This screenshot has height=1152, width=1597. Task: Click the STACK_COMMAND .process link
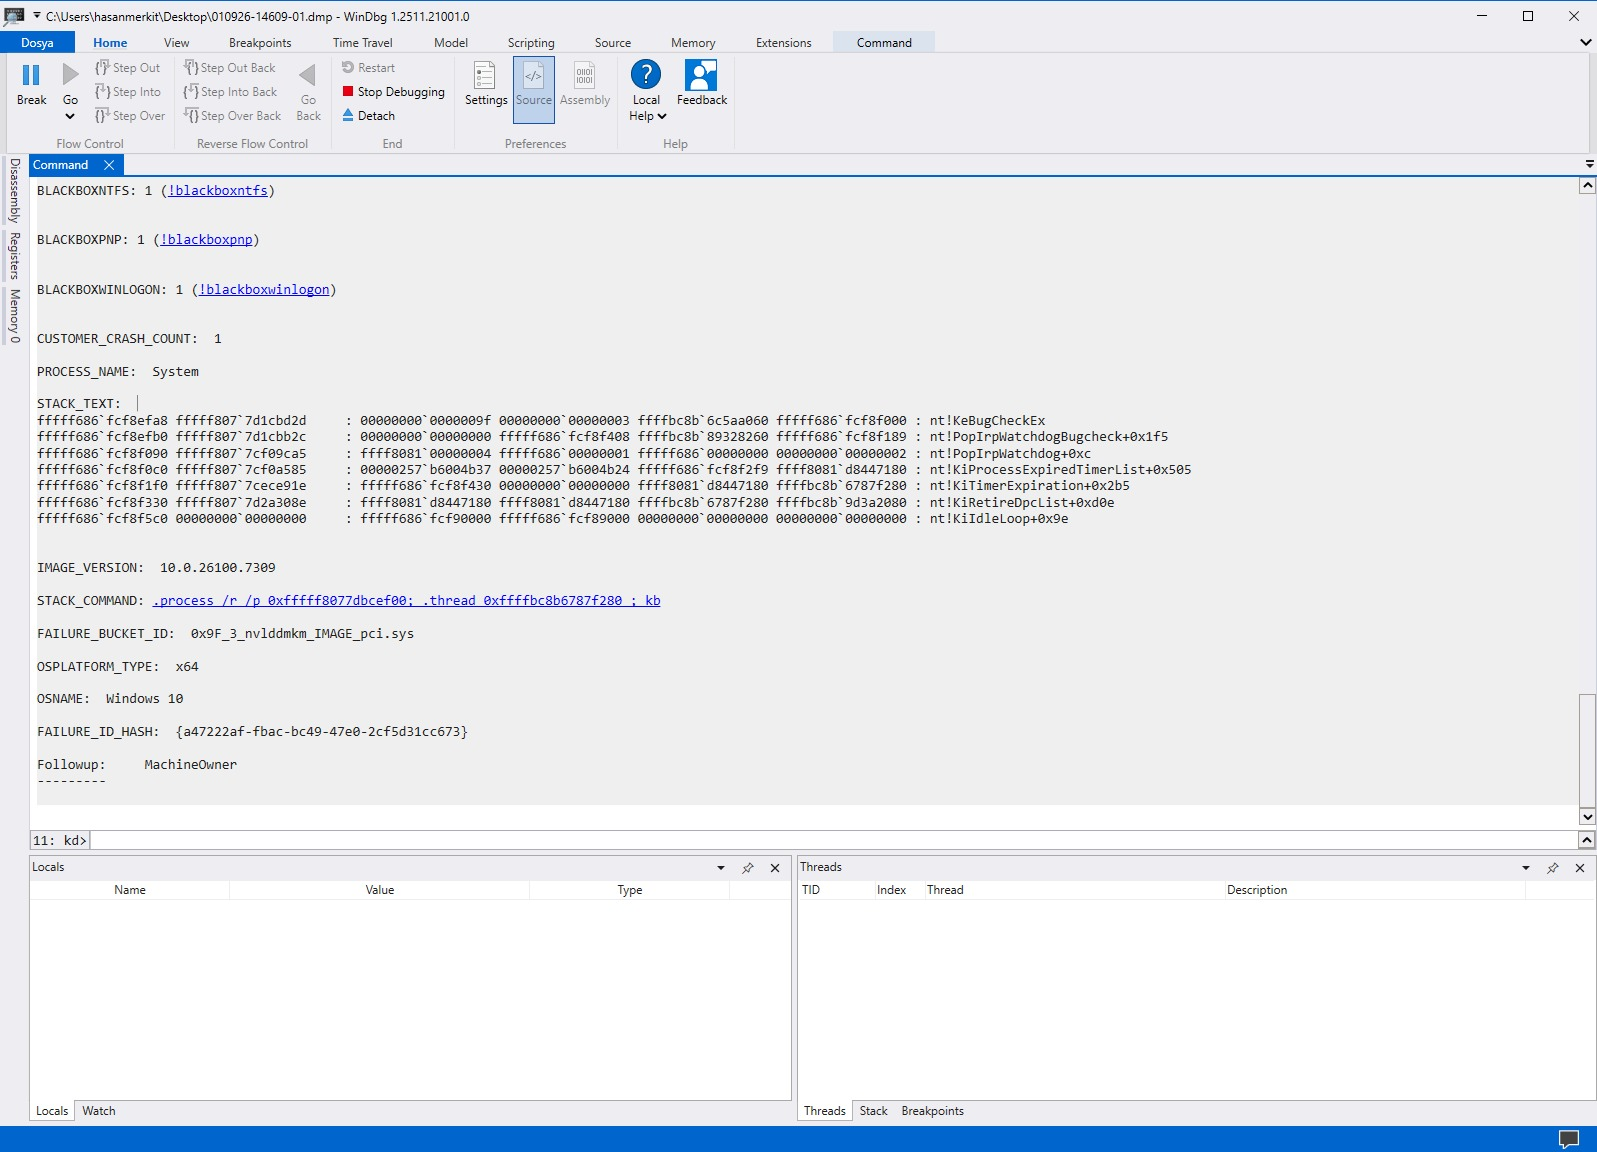[x=406, y=601]
